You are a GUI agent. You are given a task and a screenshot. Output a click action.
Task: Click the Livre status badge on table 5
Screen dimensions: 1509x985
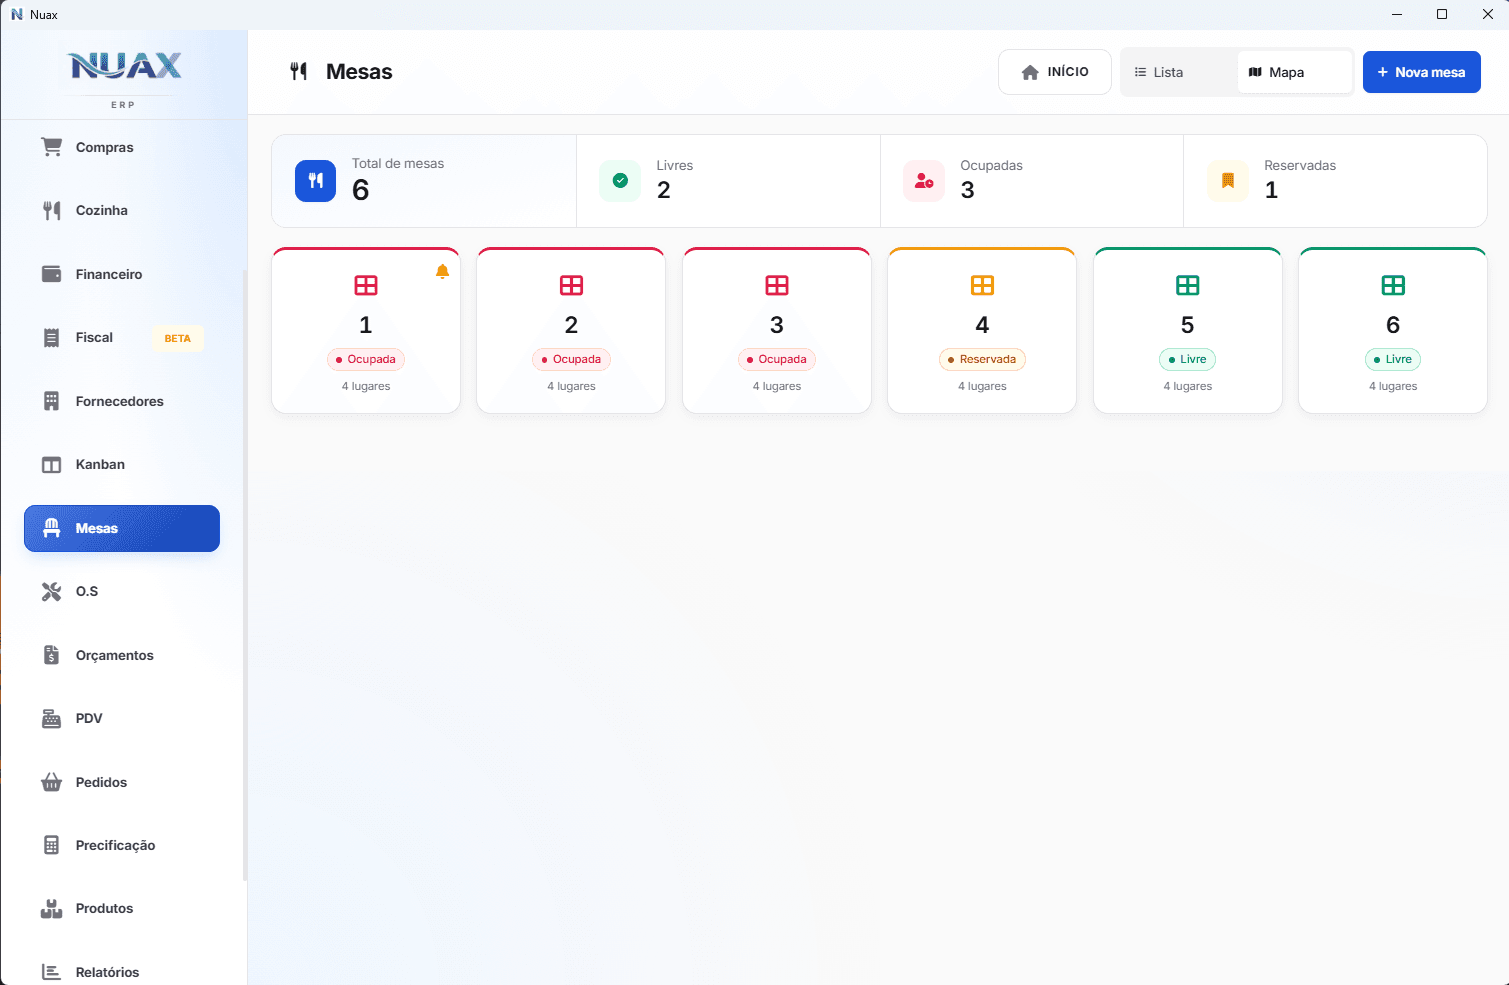pos(1188,359)
